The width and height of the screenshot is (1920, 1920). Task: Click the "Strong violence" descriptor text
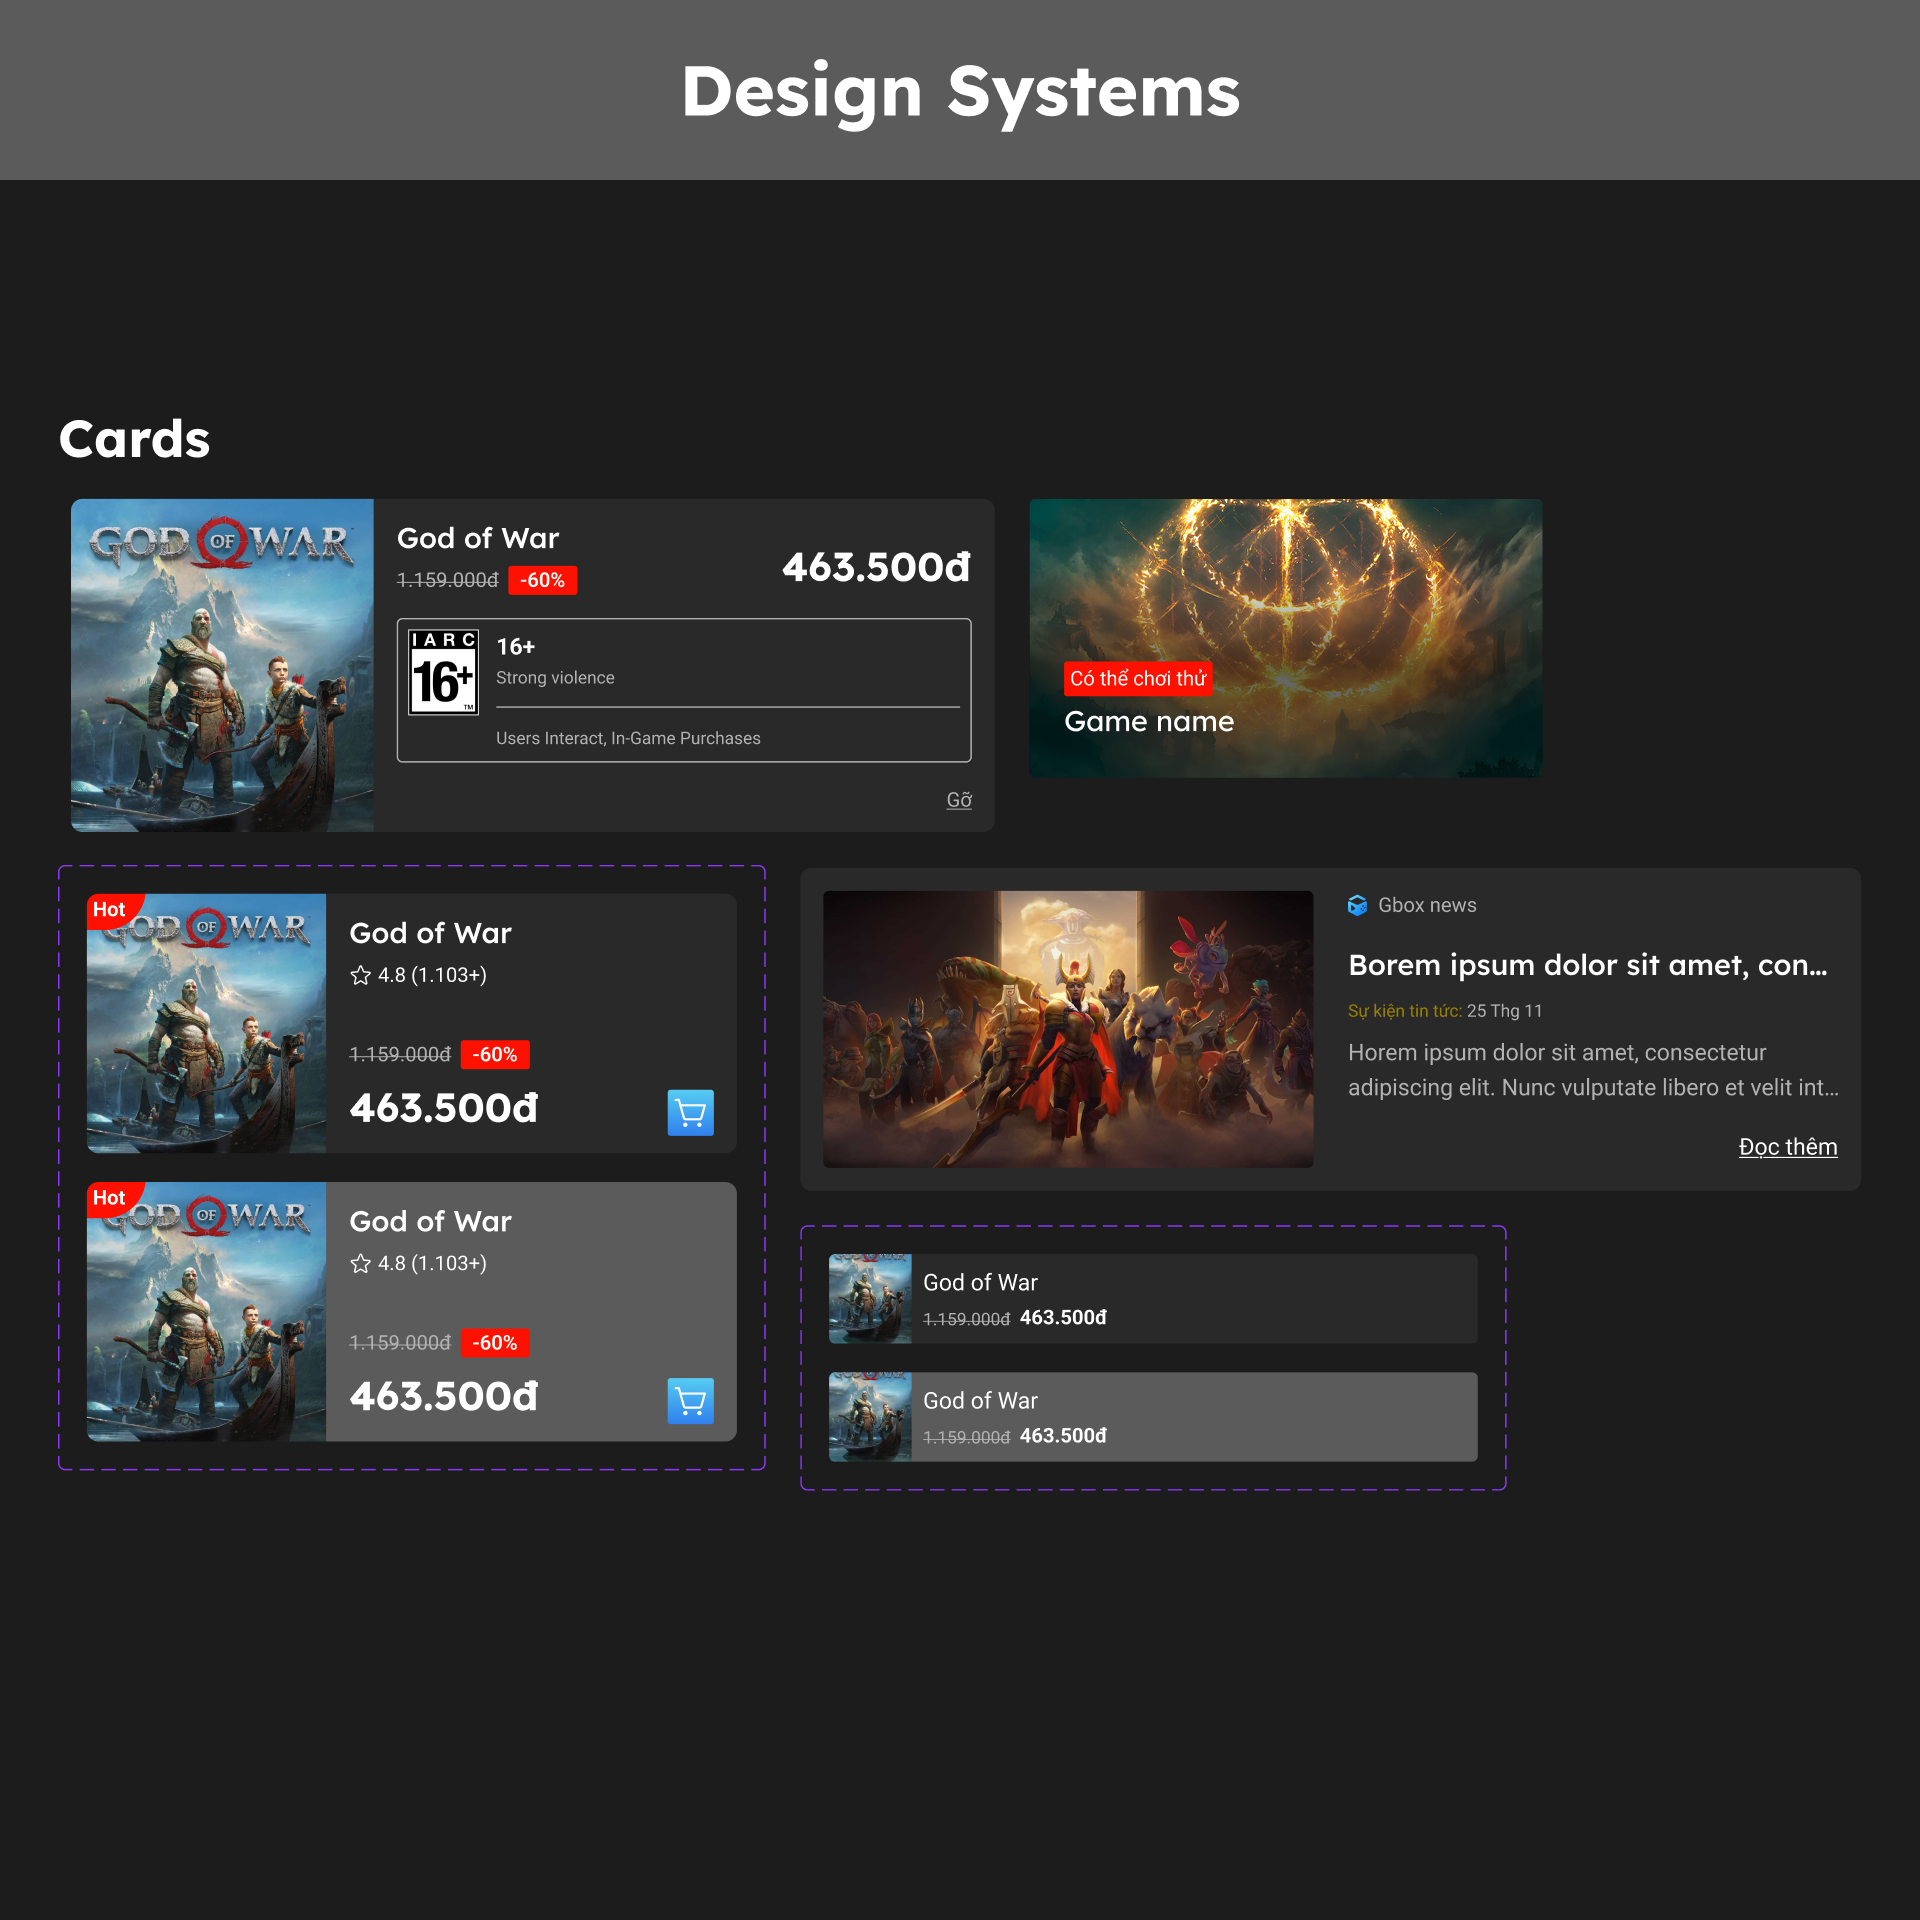click(x=555, y=678)
